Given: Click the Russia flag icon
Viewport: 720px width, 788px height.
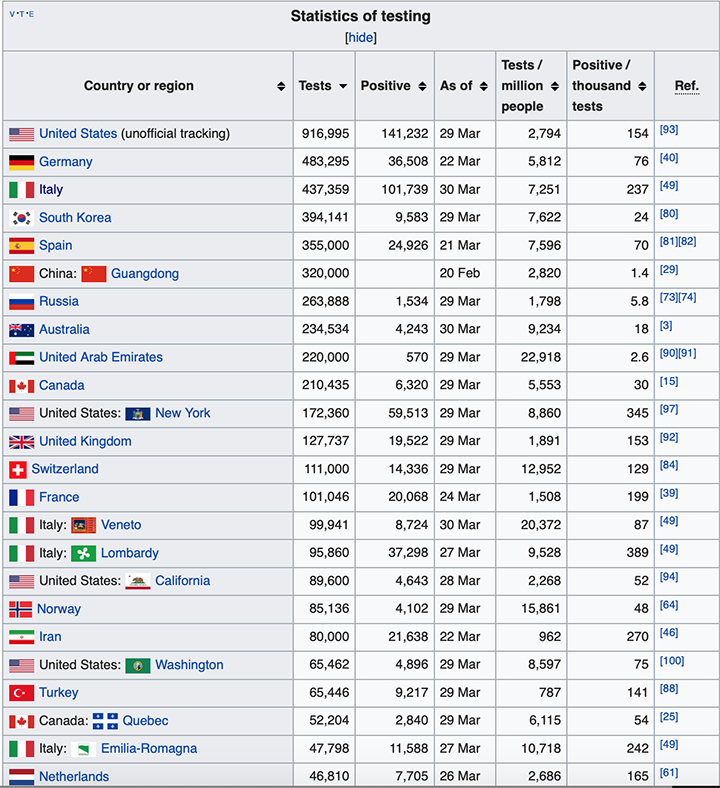Looking at the screenshot, I should (x=22, y=302).
